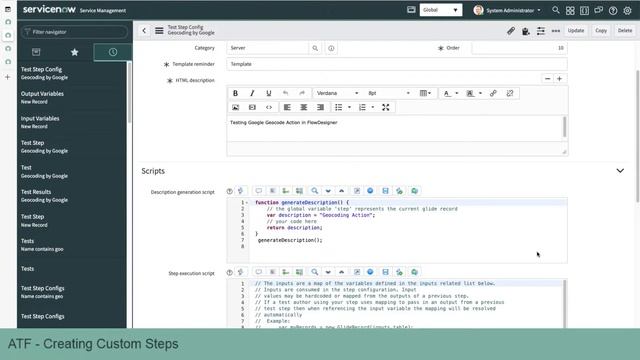Toggle syntax editor for Description generation script
This screenshot has width=640, height=360.
(241, 191)
